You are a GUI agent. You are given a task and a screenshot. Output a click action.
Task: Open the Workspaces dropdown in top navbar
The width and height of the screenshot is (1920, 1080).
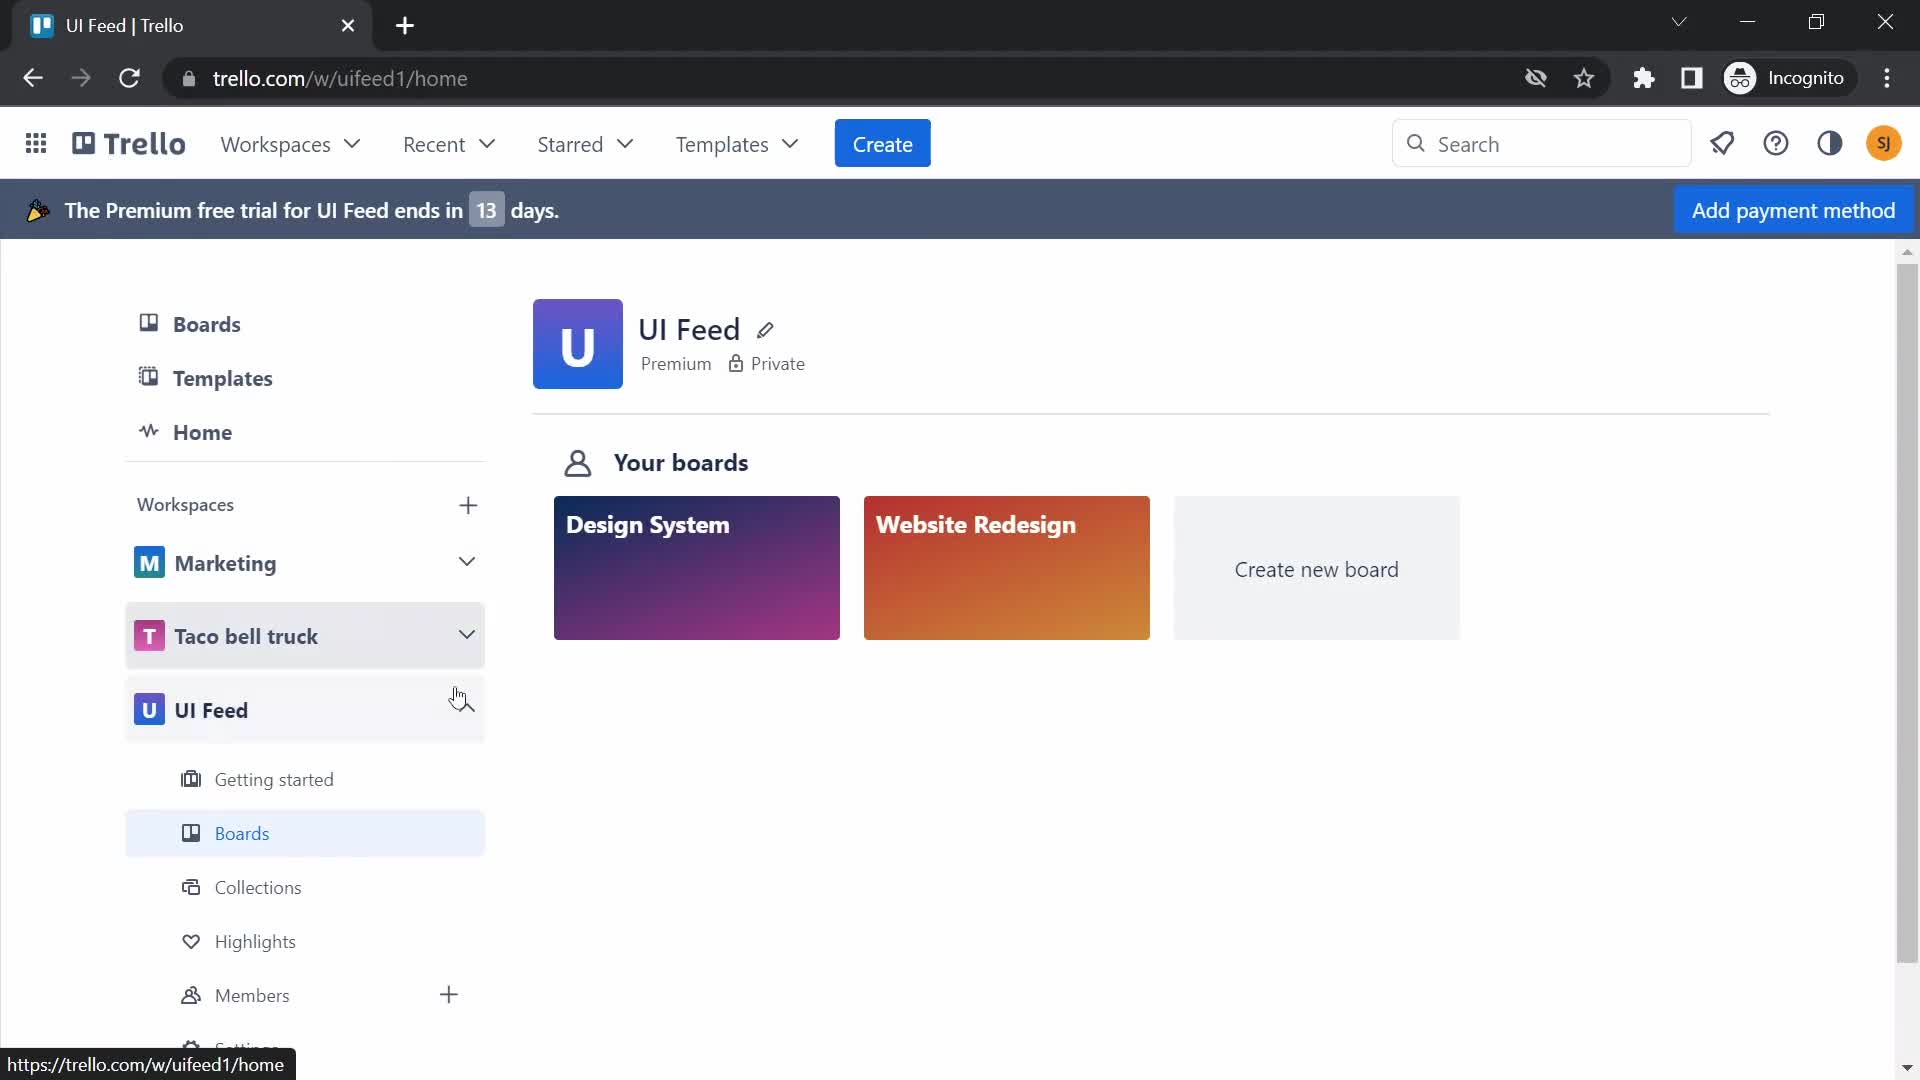pyautogui.click(x=290, y=144)
